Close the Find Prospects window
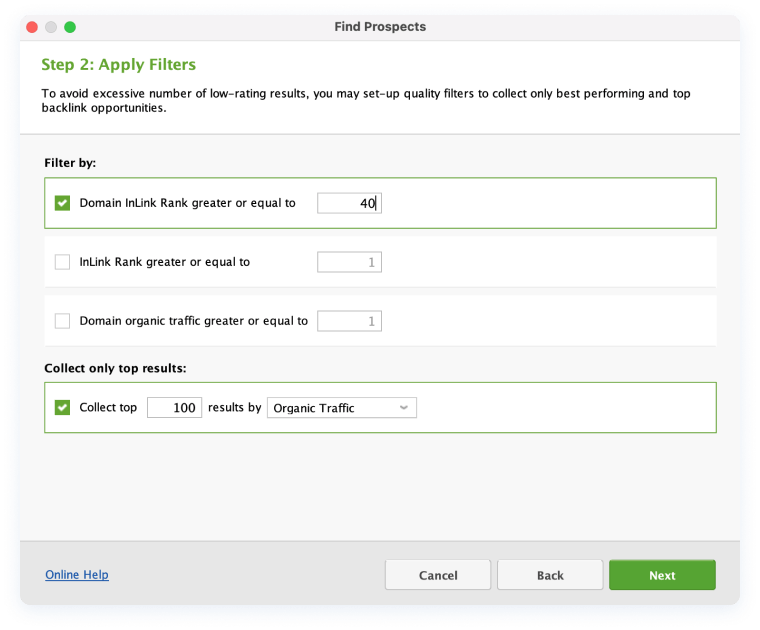This screenshot has width=760, height=630. (x=32, y=27)
